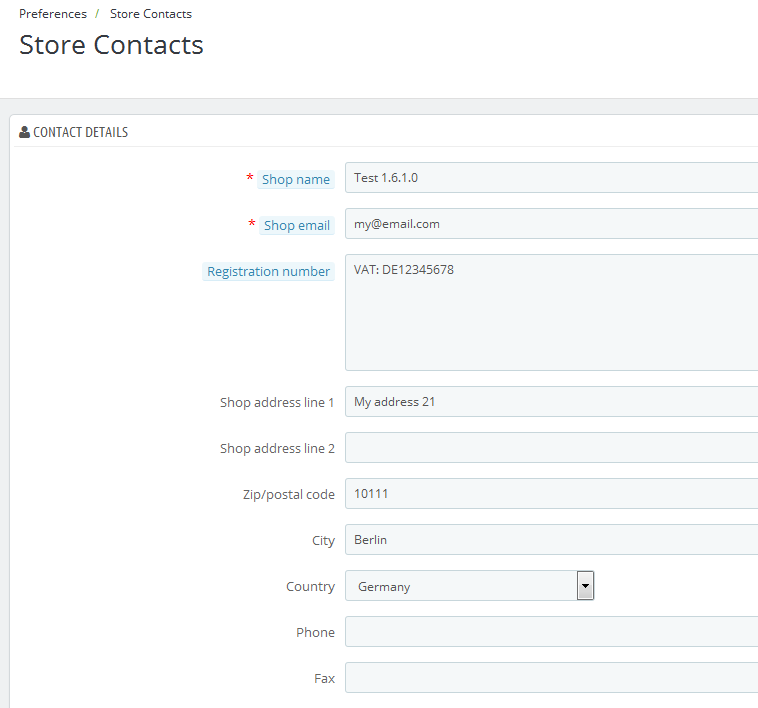Open the Country dropdown arrow
Screen dimensions: 758x708
coord(585,586)
